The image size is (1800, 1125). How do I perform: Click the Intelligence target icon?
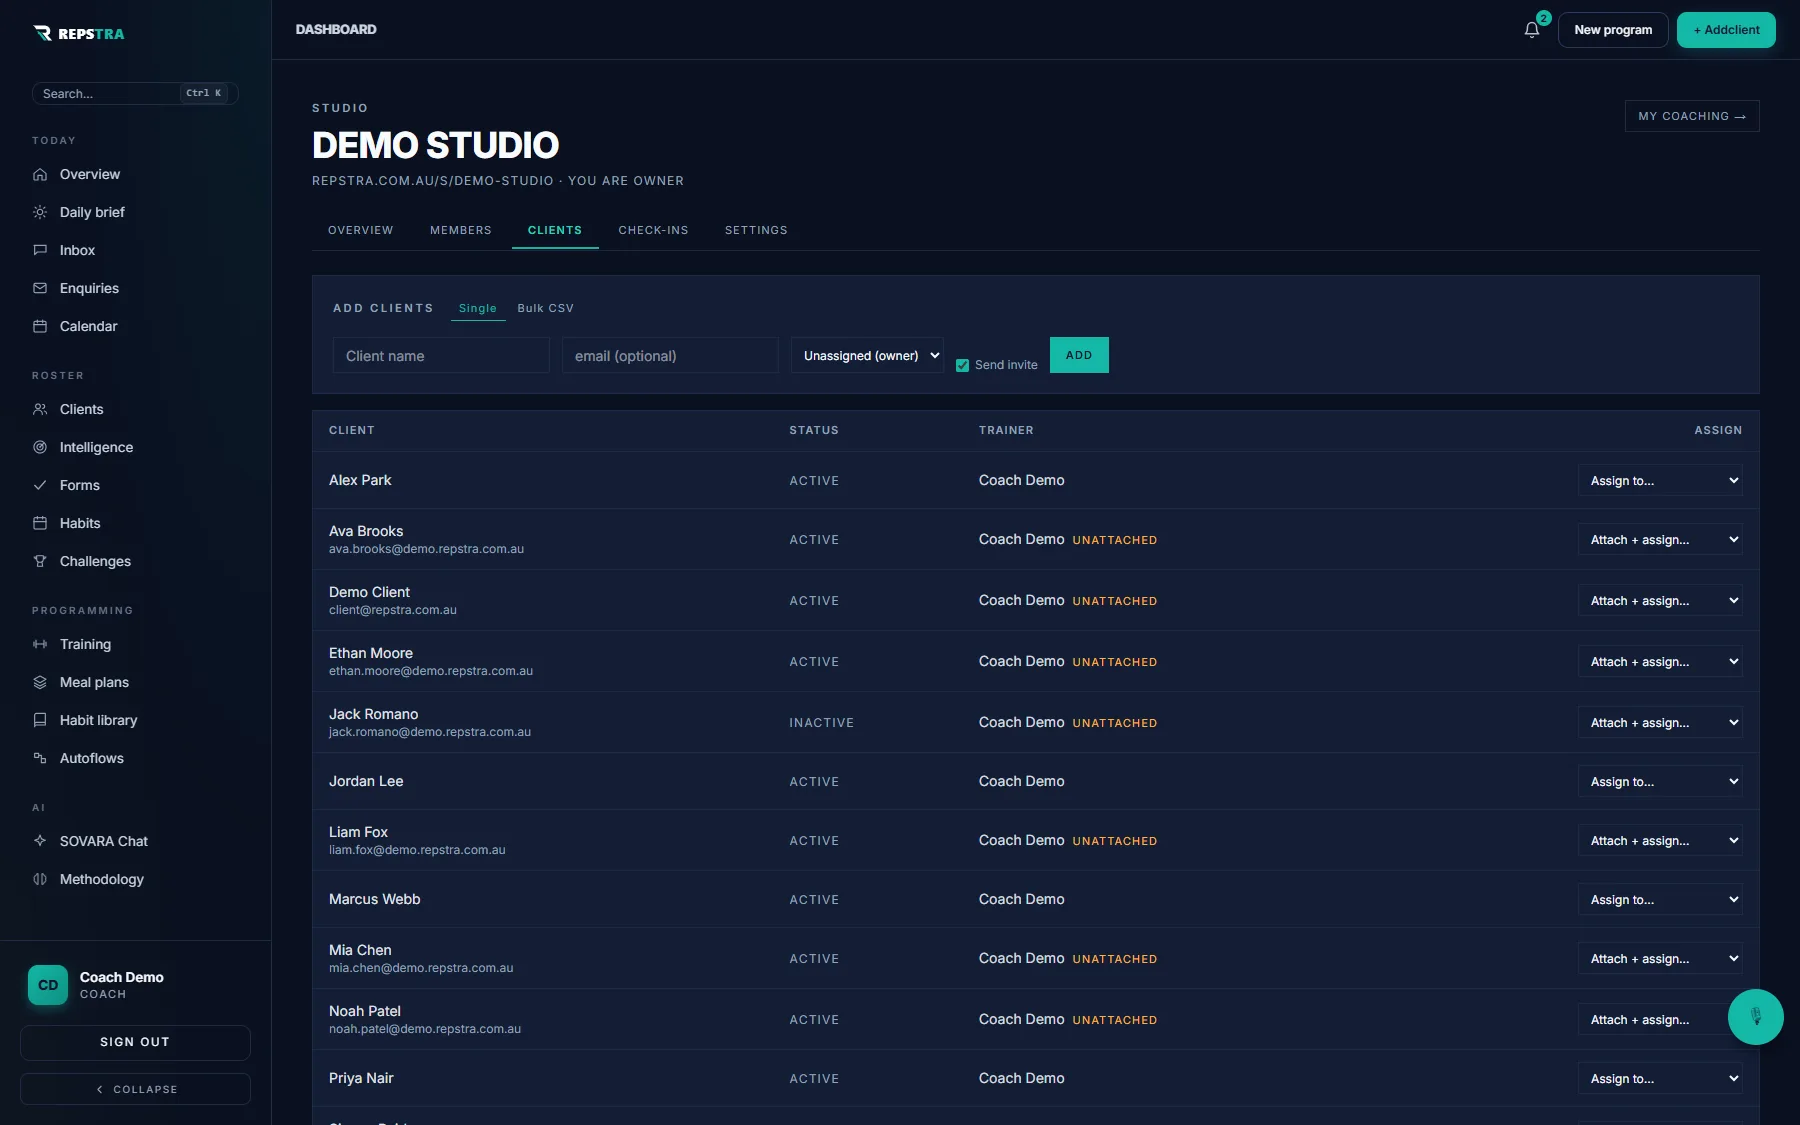click(x=40, y=447)
